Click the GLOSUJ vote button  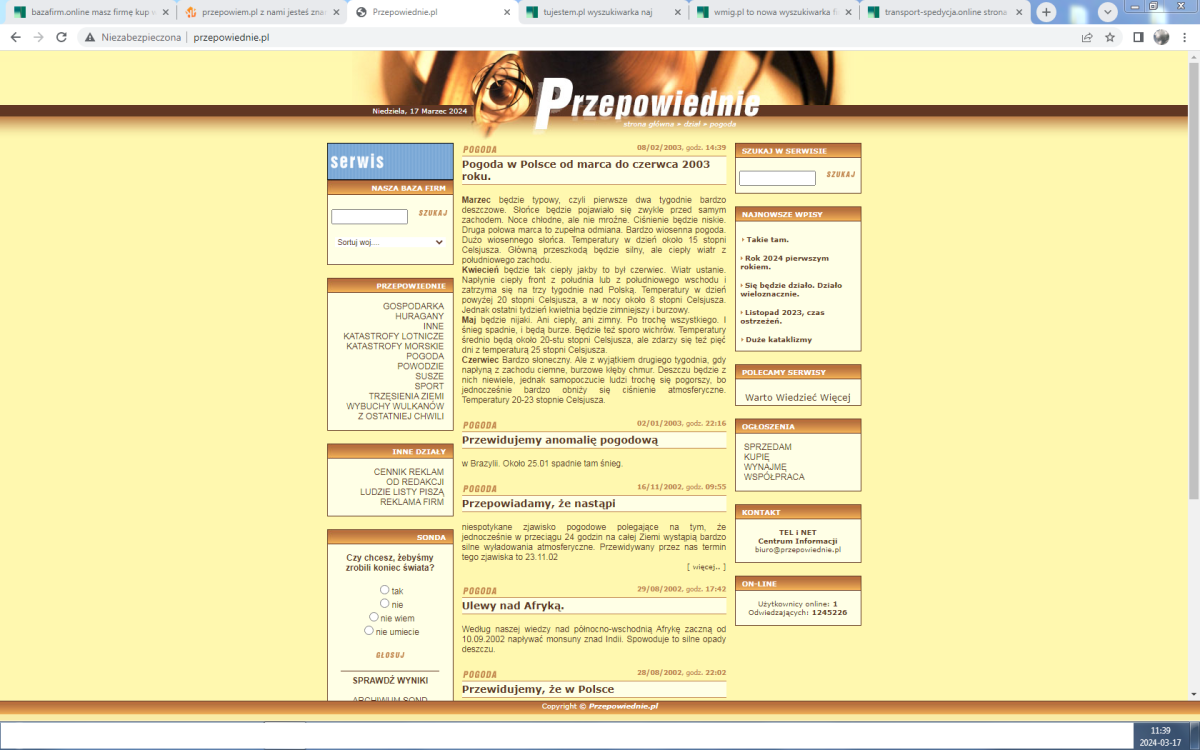(390, 655)
